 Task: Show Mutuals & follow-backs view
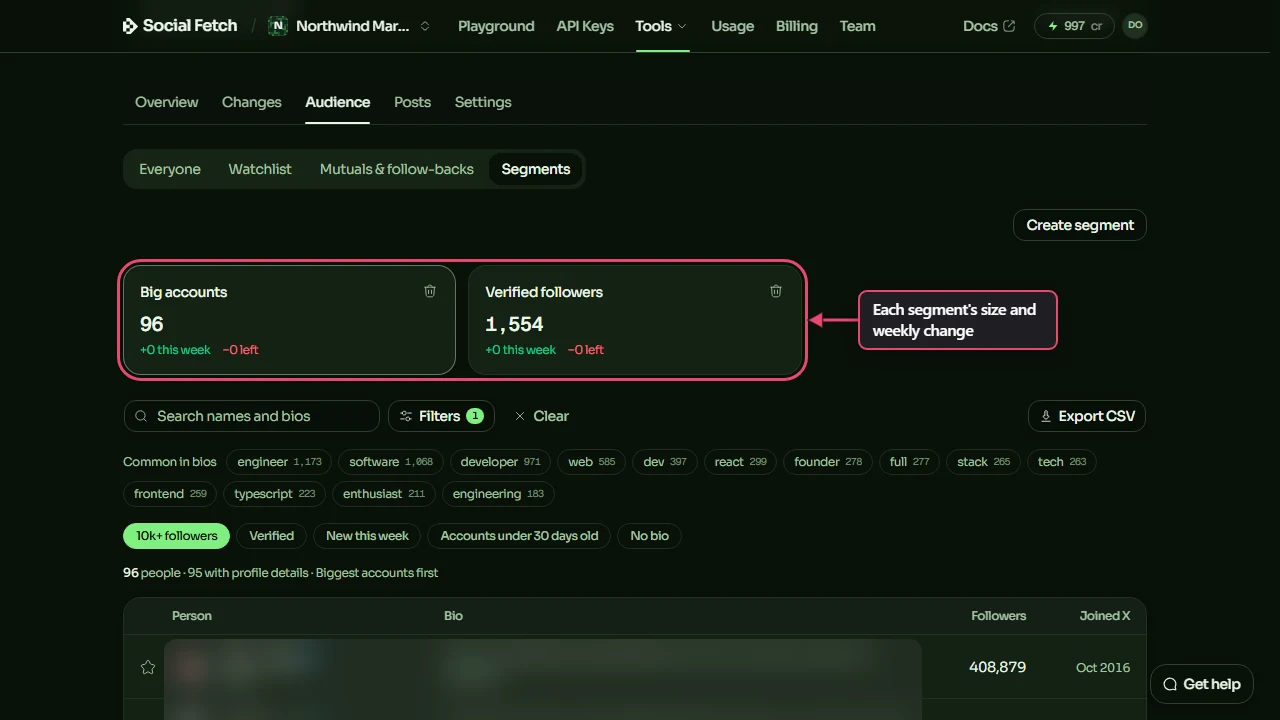click(x=397, y=169)
